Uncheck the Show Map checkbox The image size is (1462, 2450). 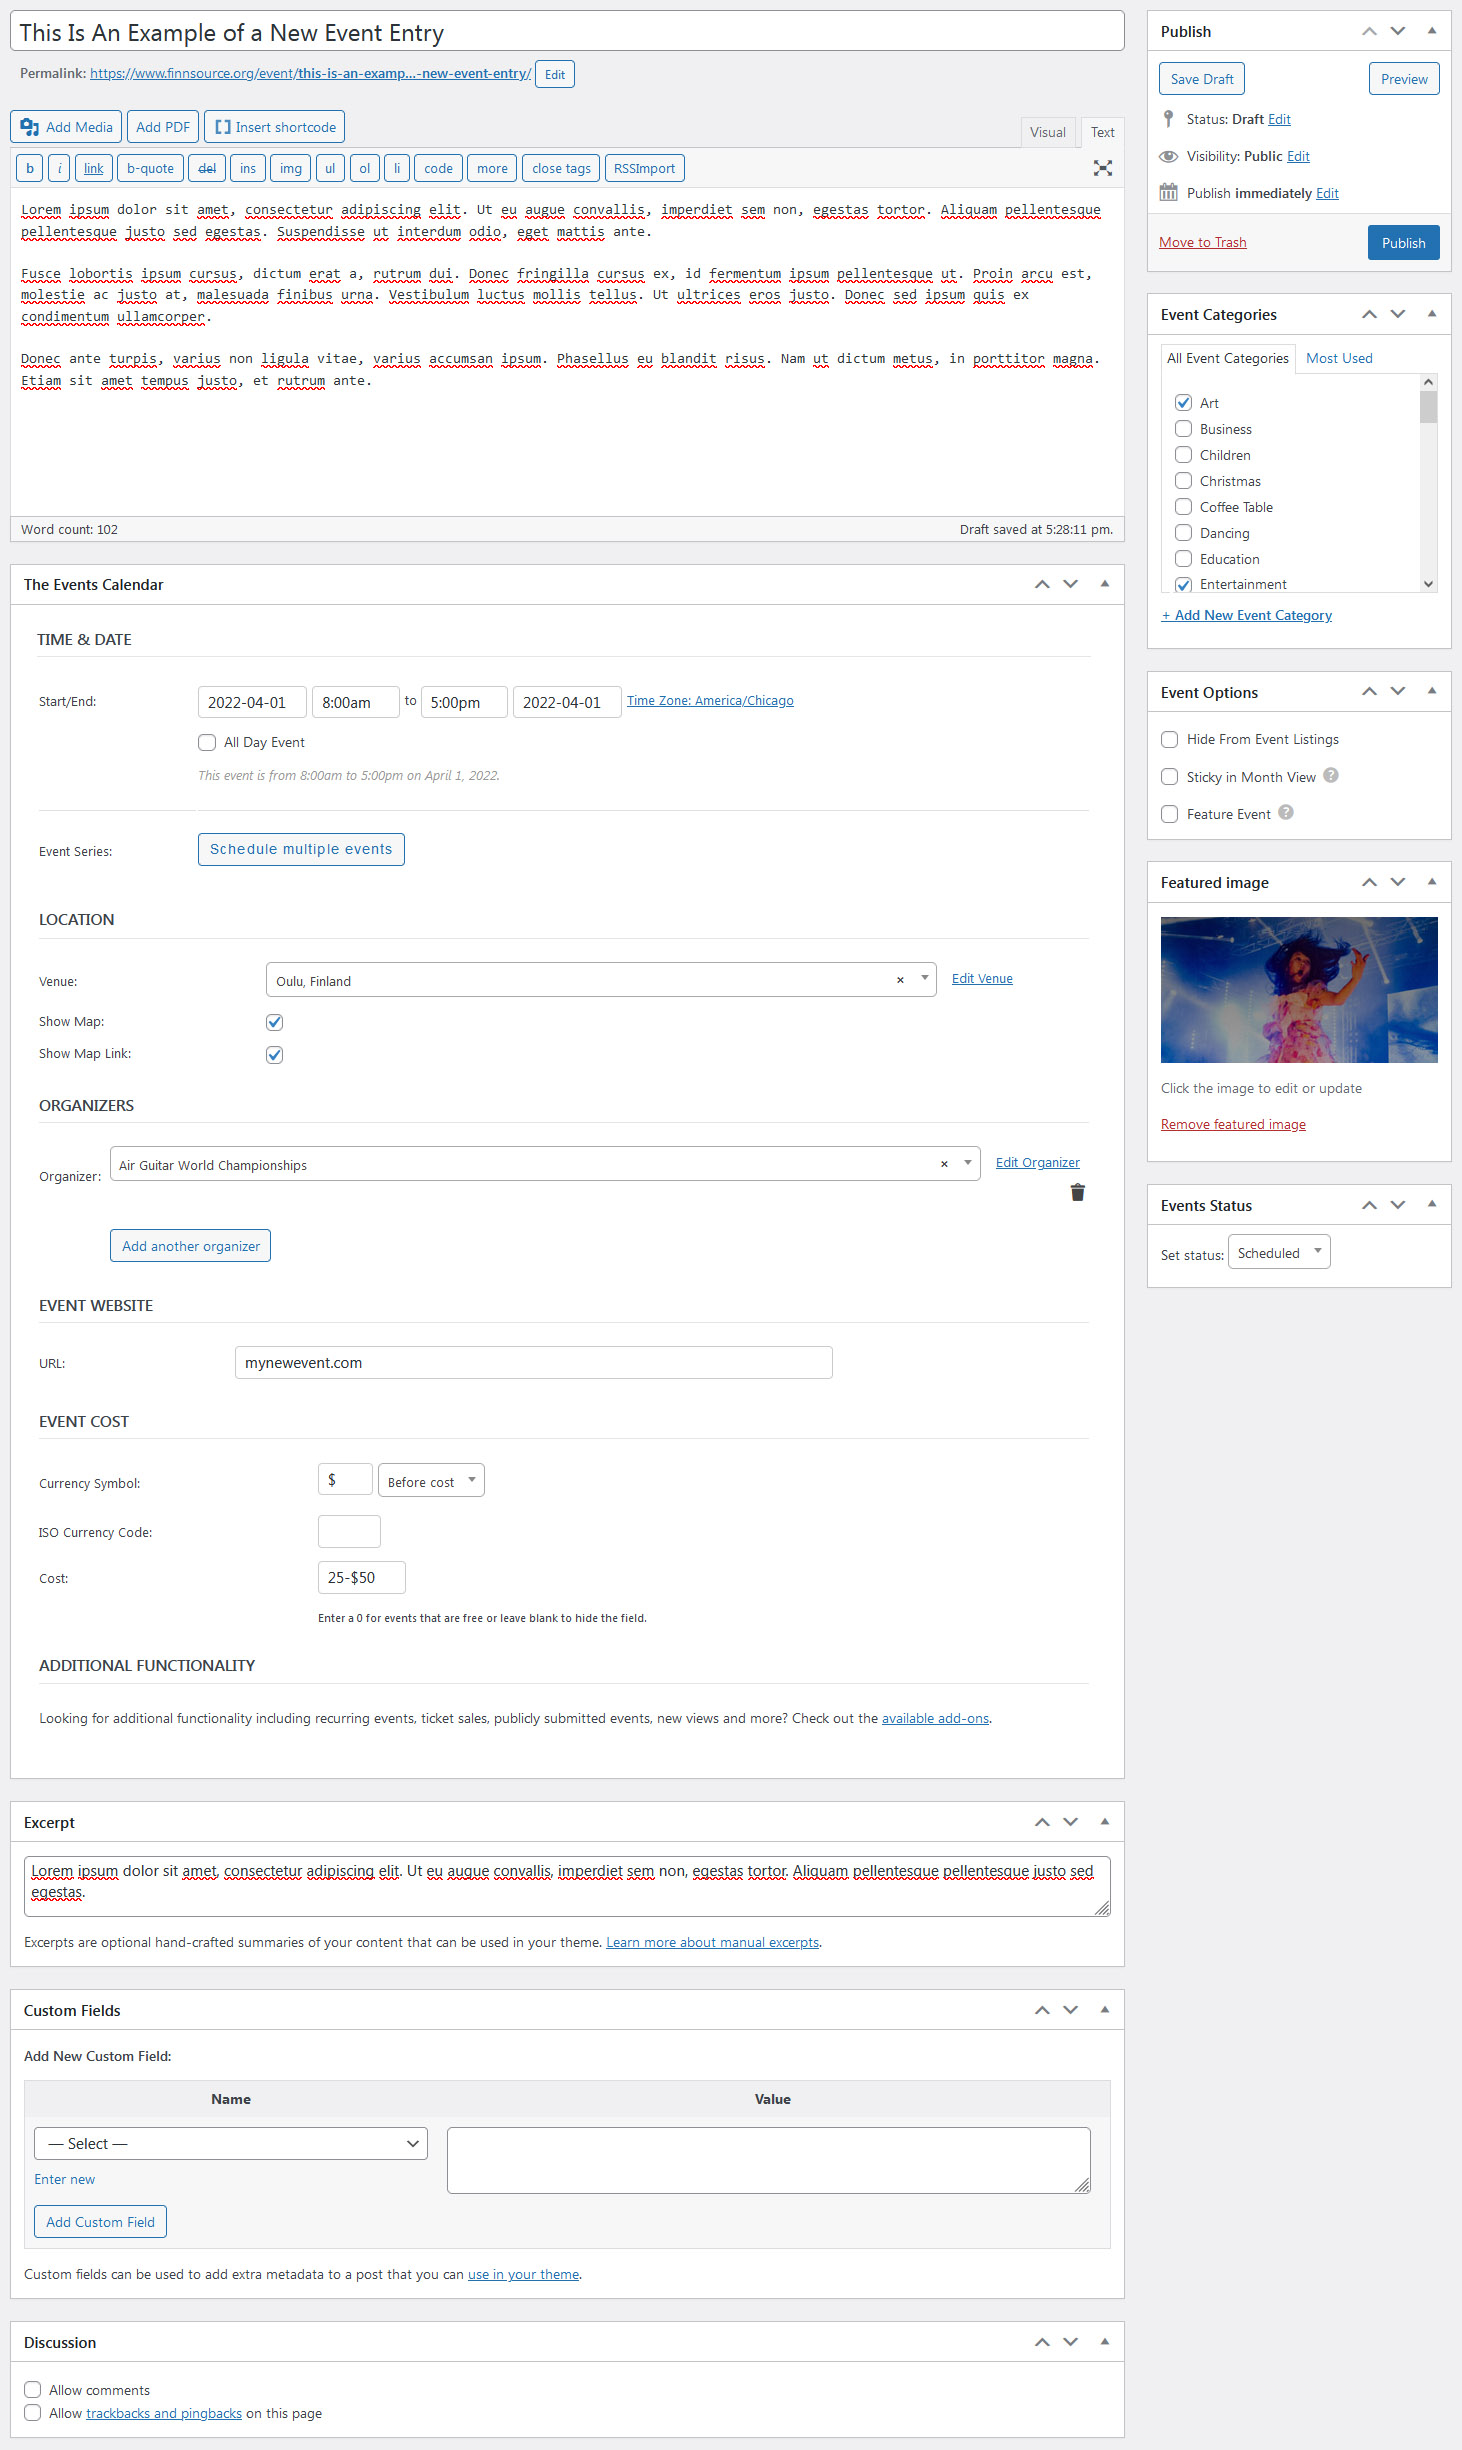[x=275, y=1022]
